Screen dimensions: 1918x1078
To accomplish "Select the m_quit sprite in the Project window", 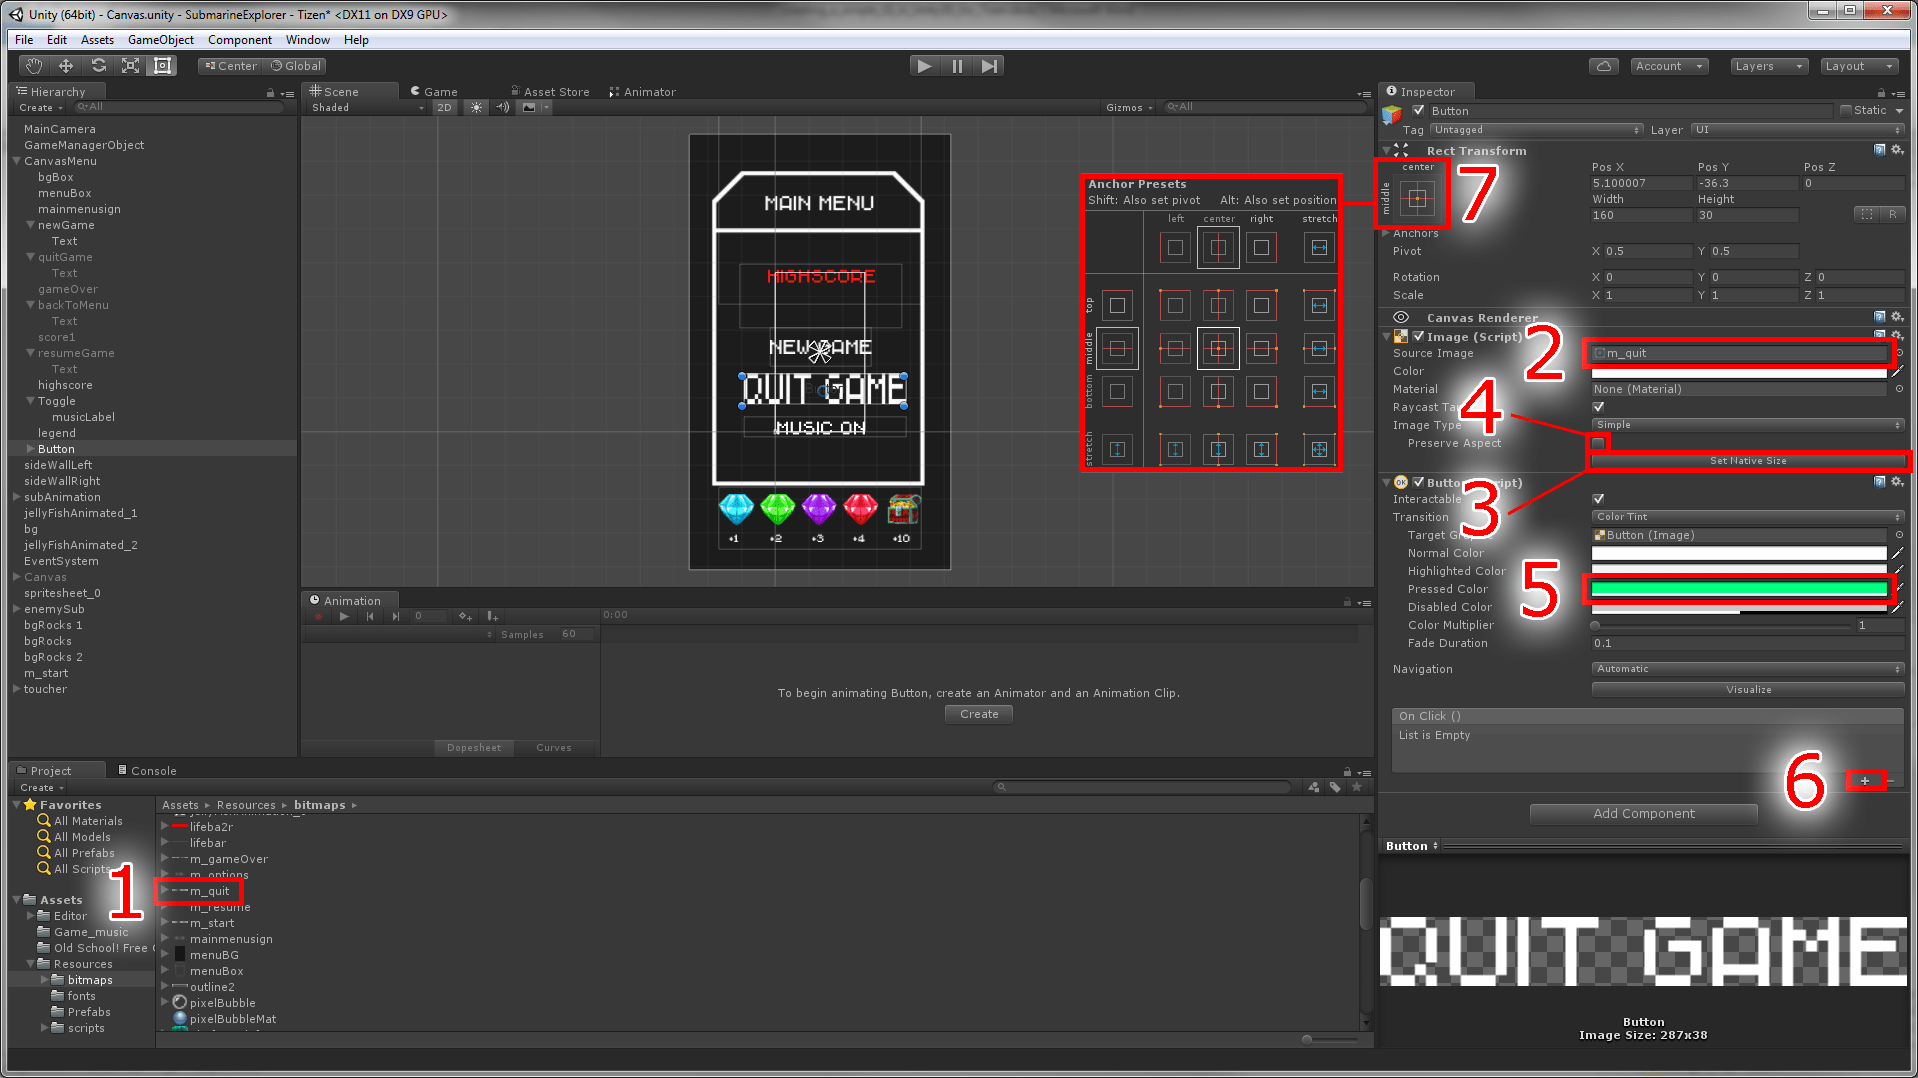I will (208, 891).
